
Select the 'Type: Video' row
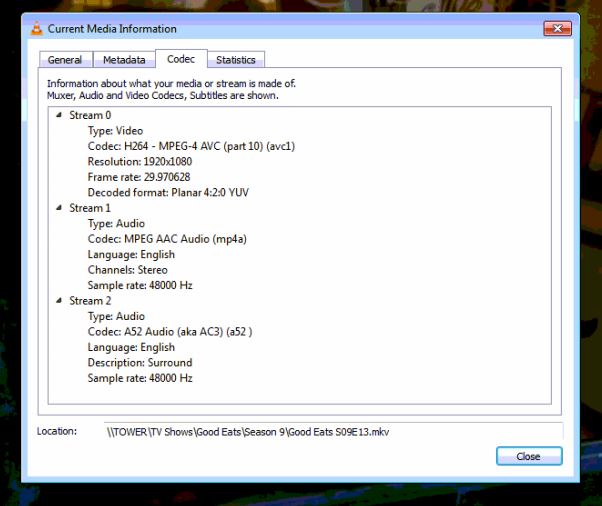pyautogui.click(x=115, y=131)
